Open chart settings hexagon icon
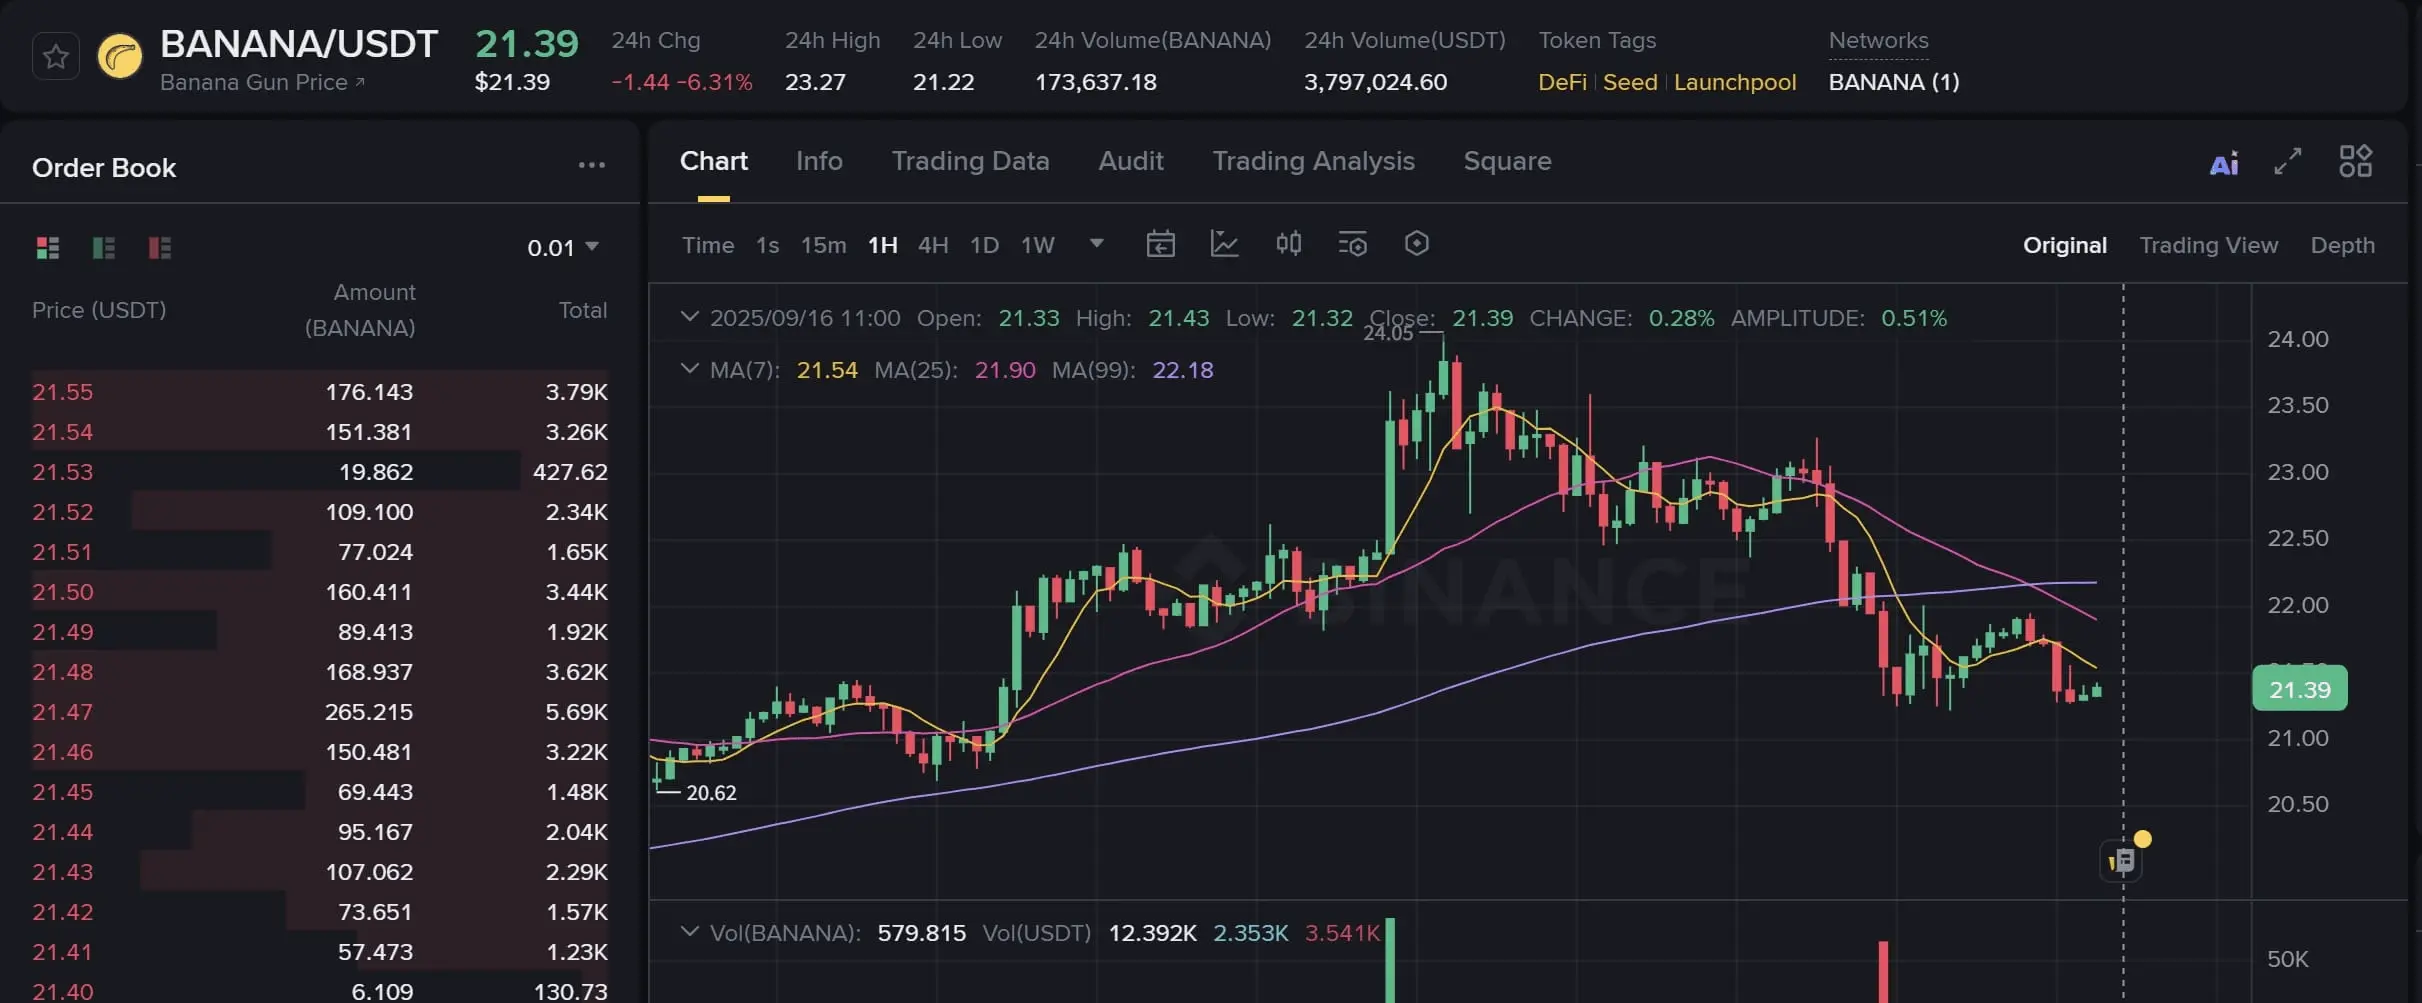The image size is (2422, 1003). pos(1416,243)
